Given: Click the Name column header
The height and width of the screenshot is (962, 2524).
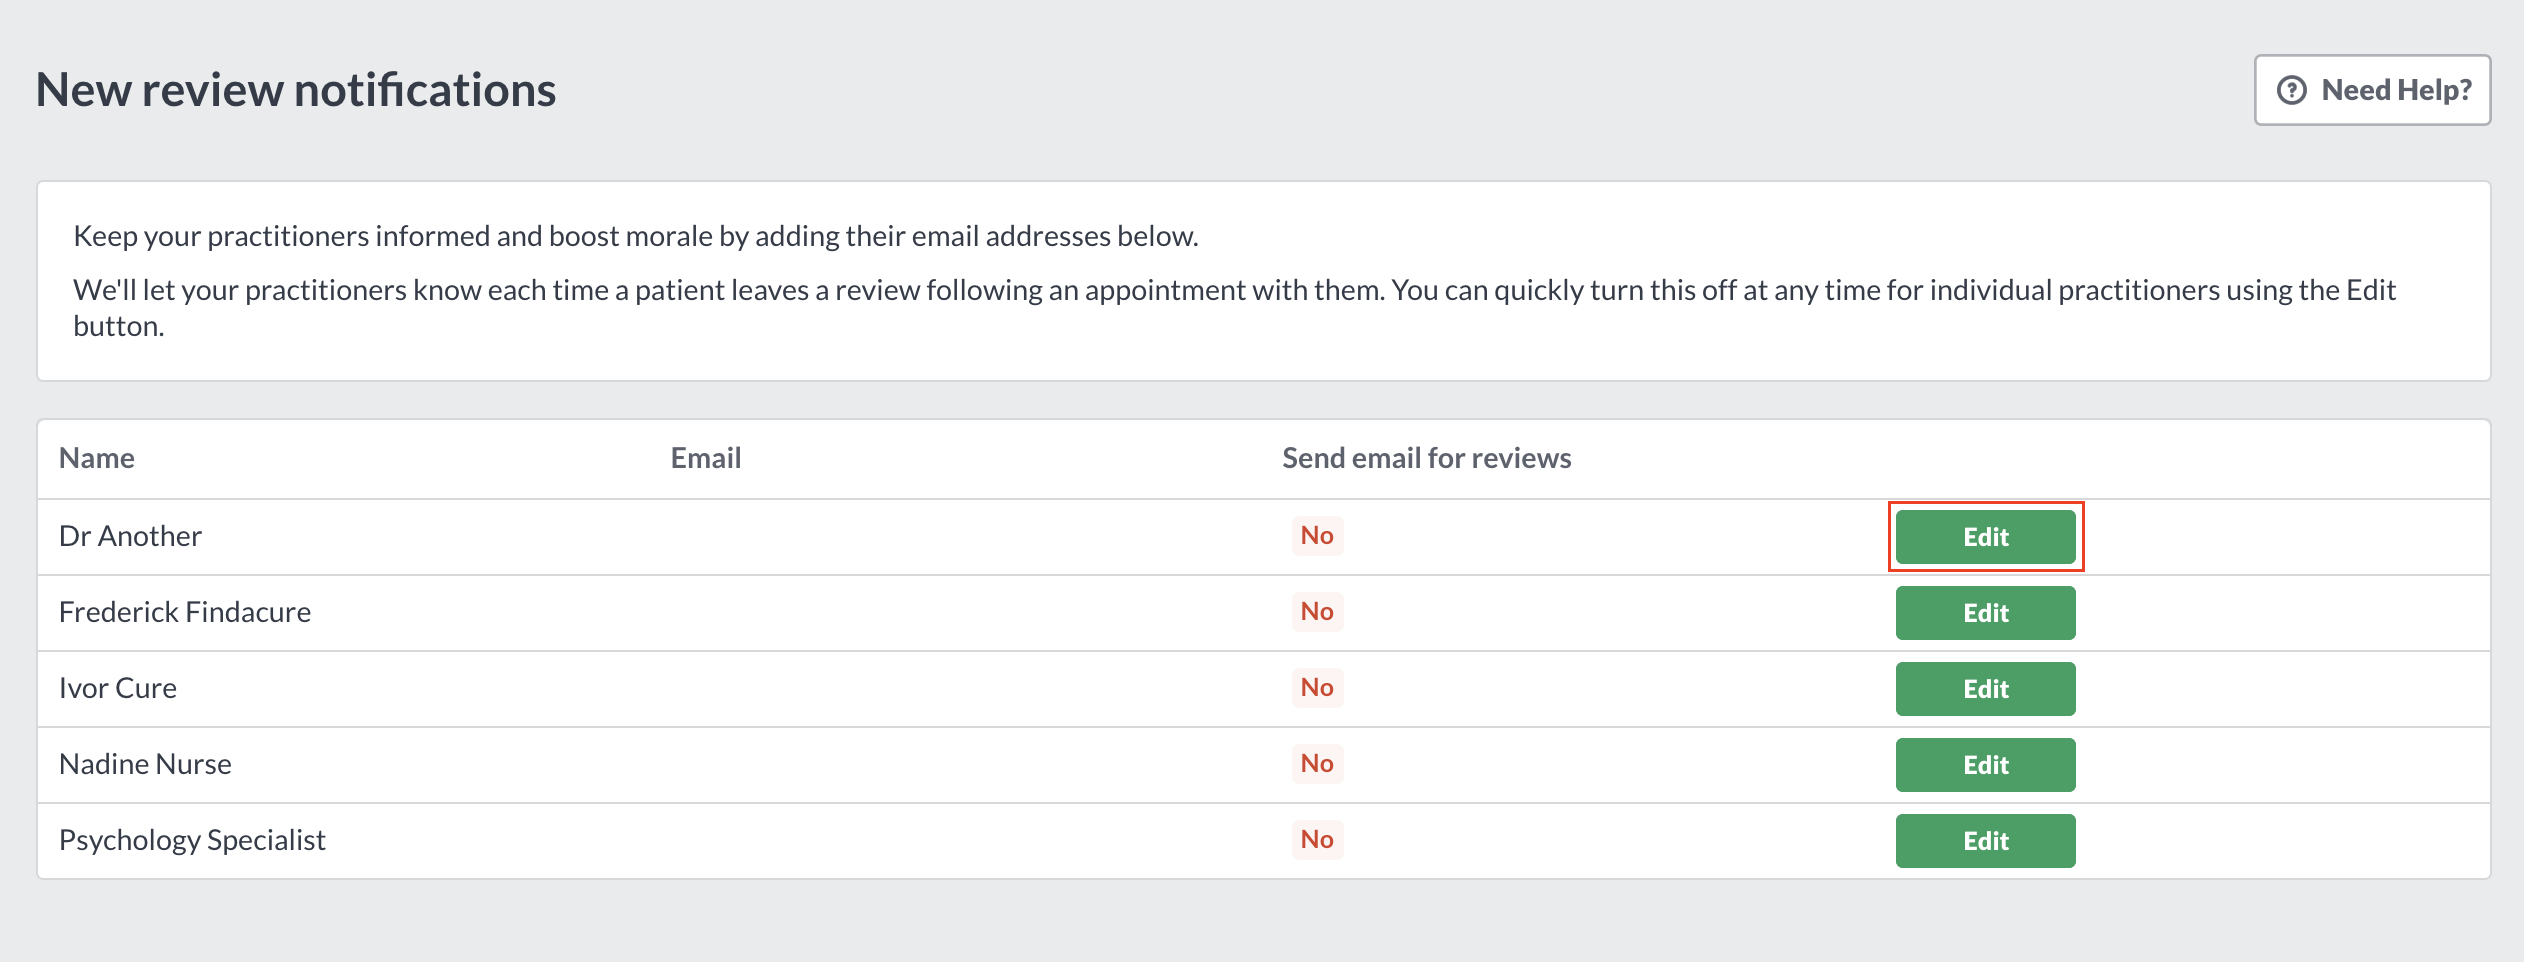Looking at the screenshot, I should pyautogui.click(x=97, y=458).
